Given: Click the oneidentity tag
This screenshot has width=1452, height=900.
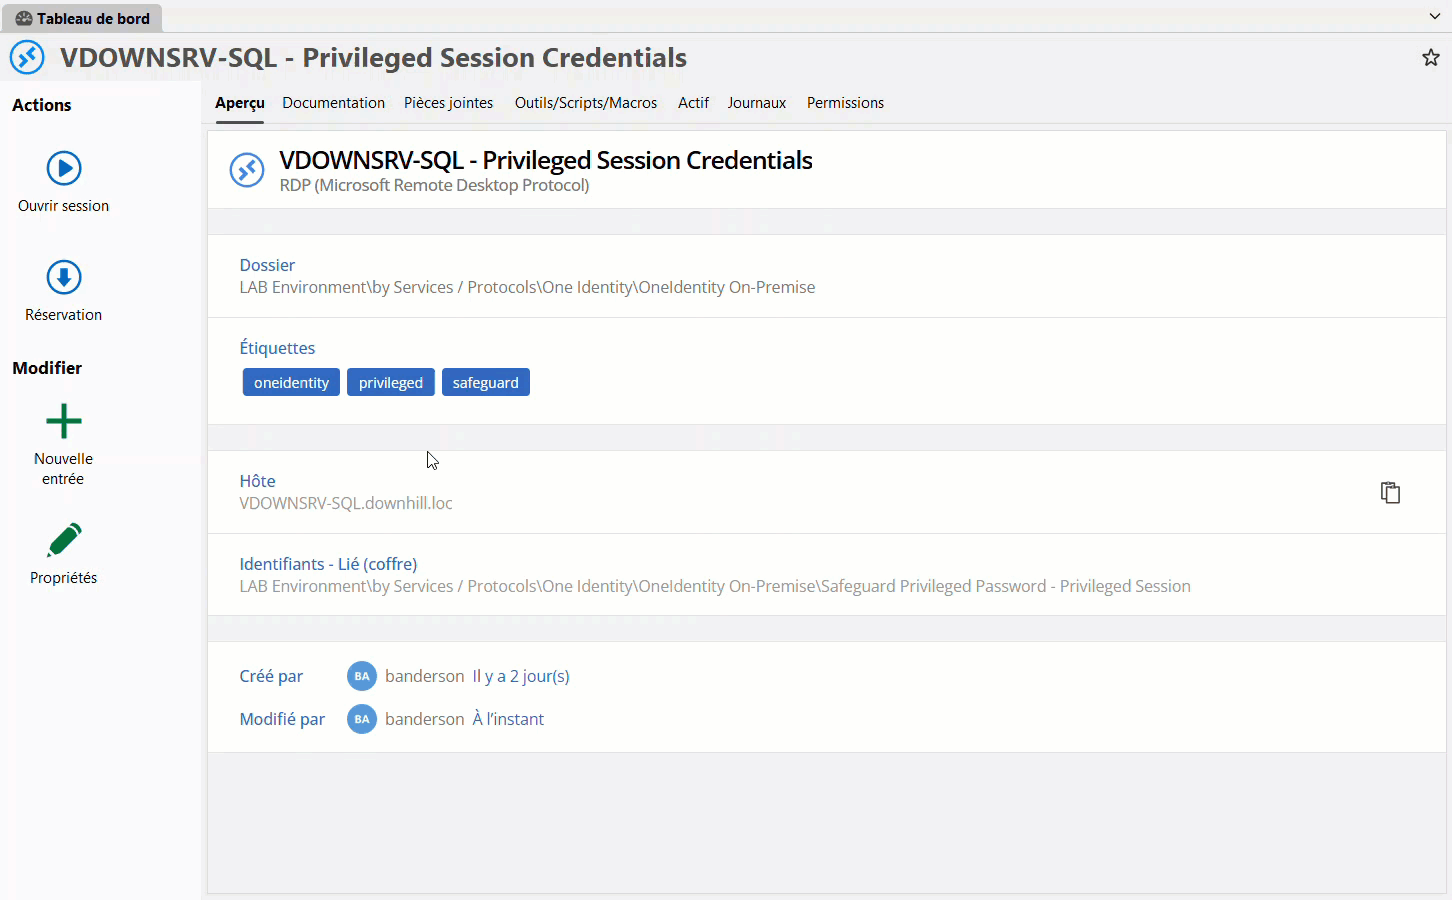Looking at the screenshot, I should click(291, 382).
